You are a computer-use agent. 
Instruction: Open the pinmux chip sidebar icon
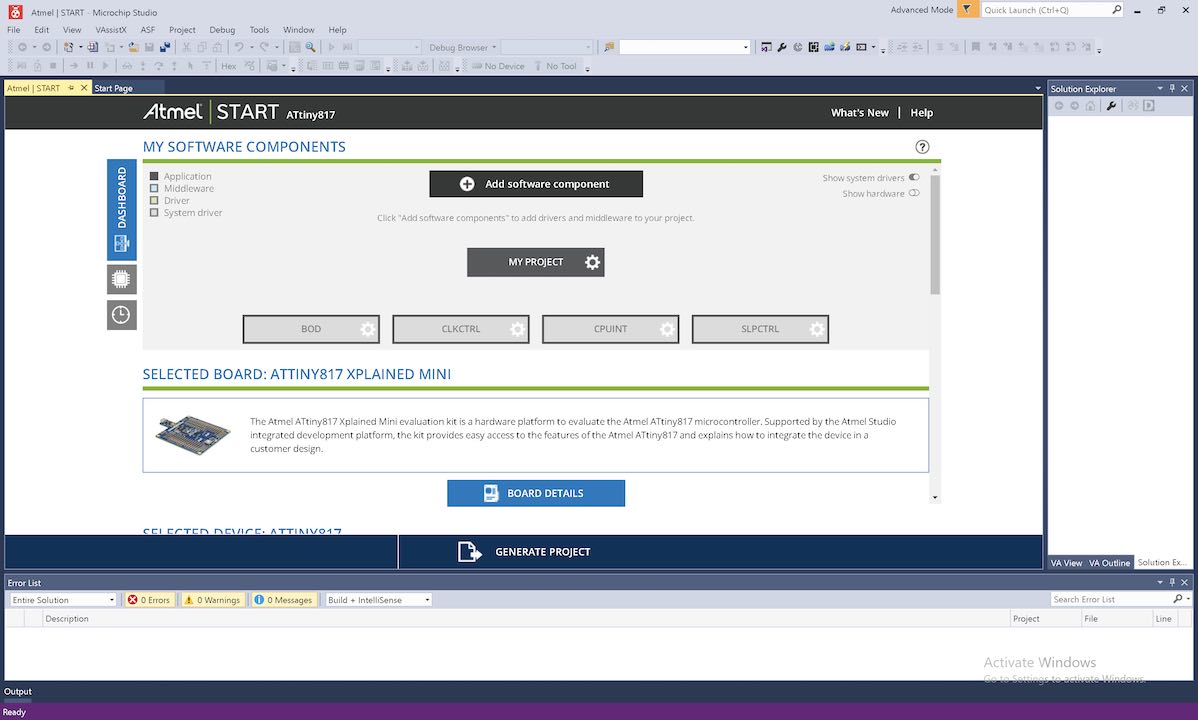pos(121,279)
